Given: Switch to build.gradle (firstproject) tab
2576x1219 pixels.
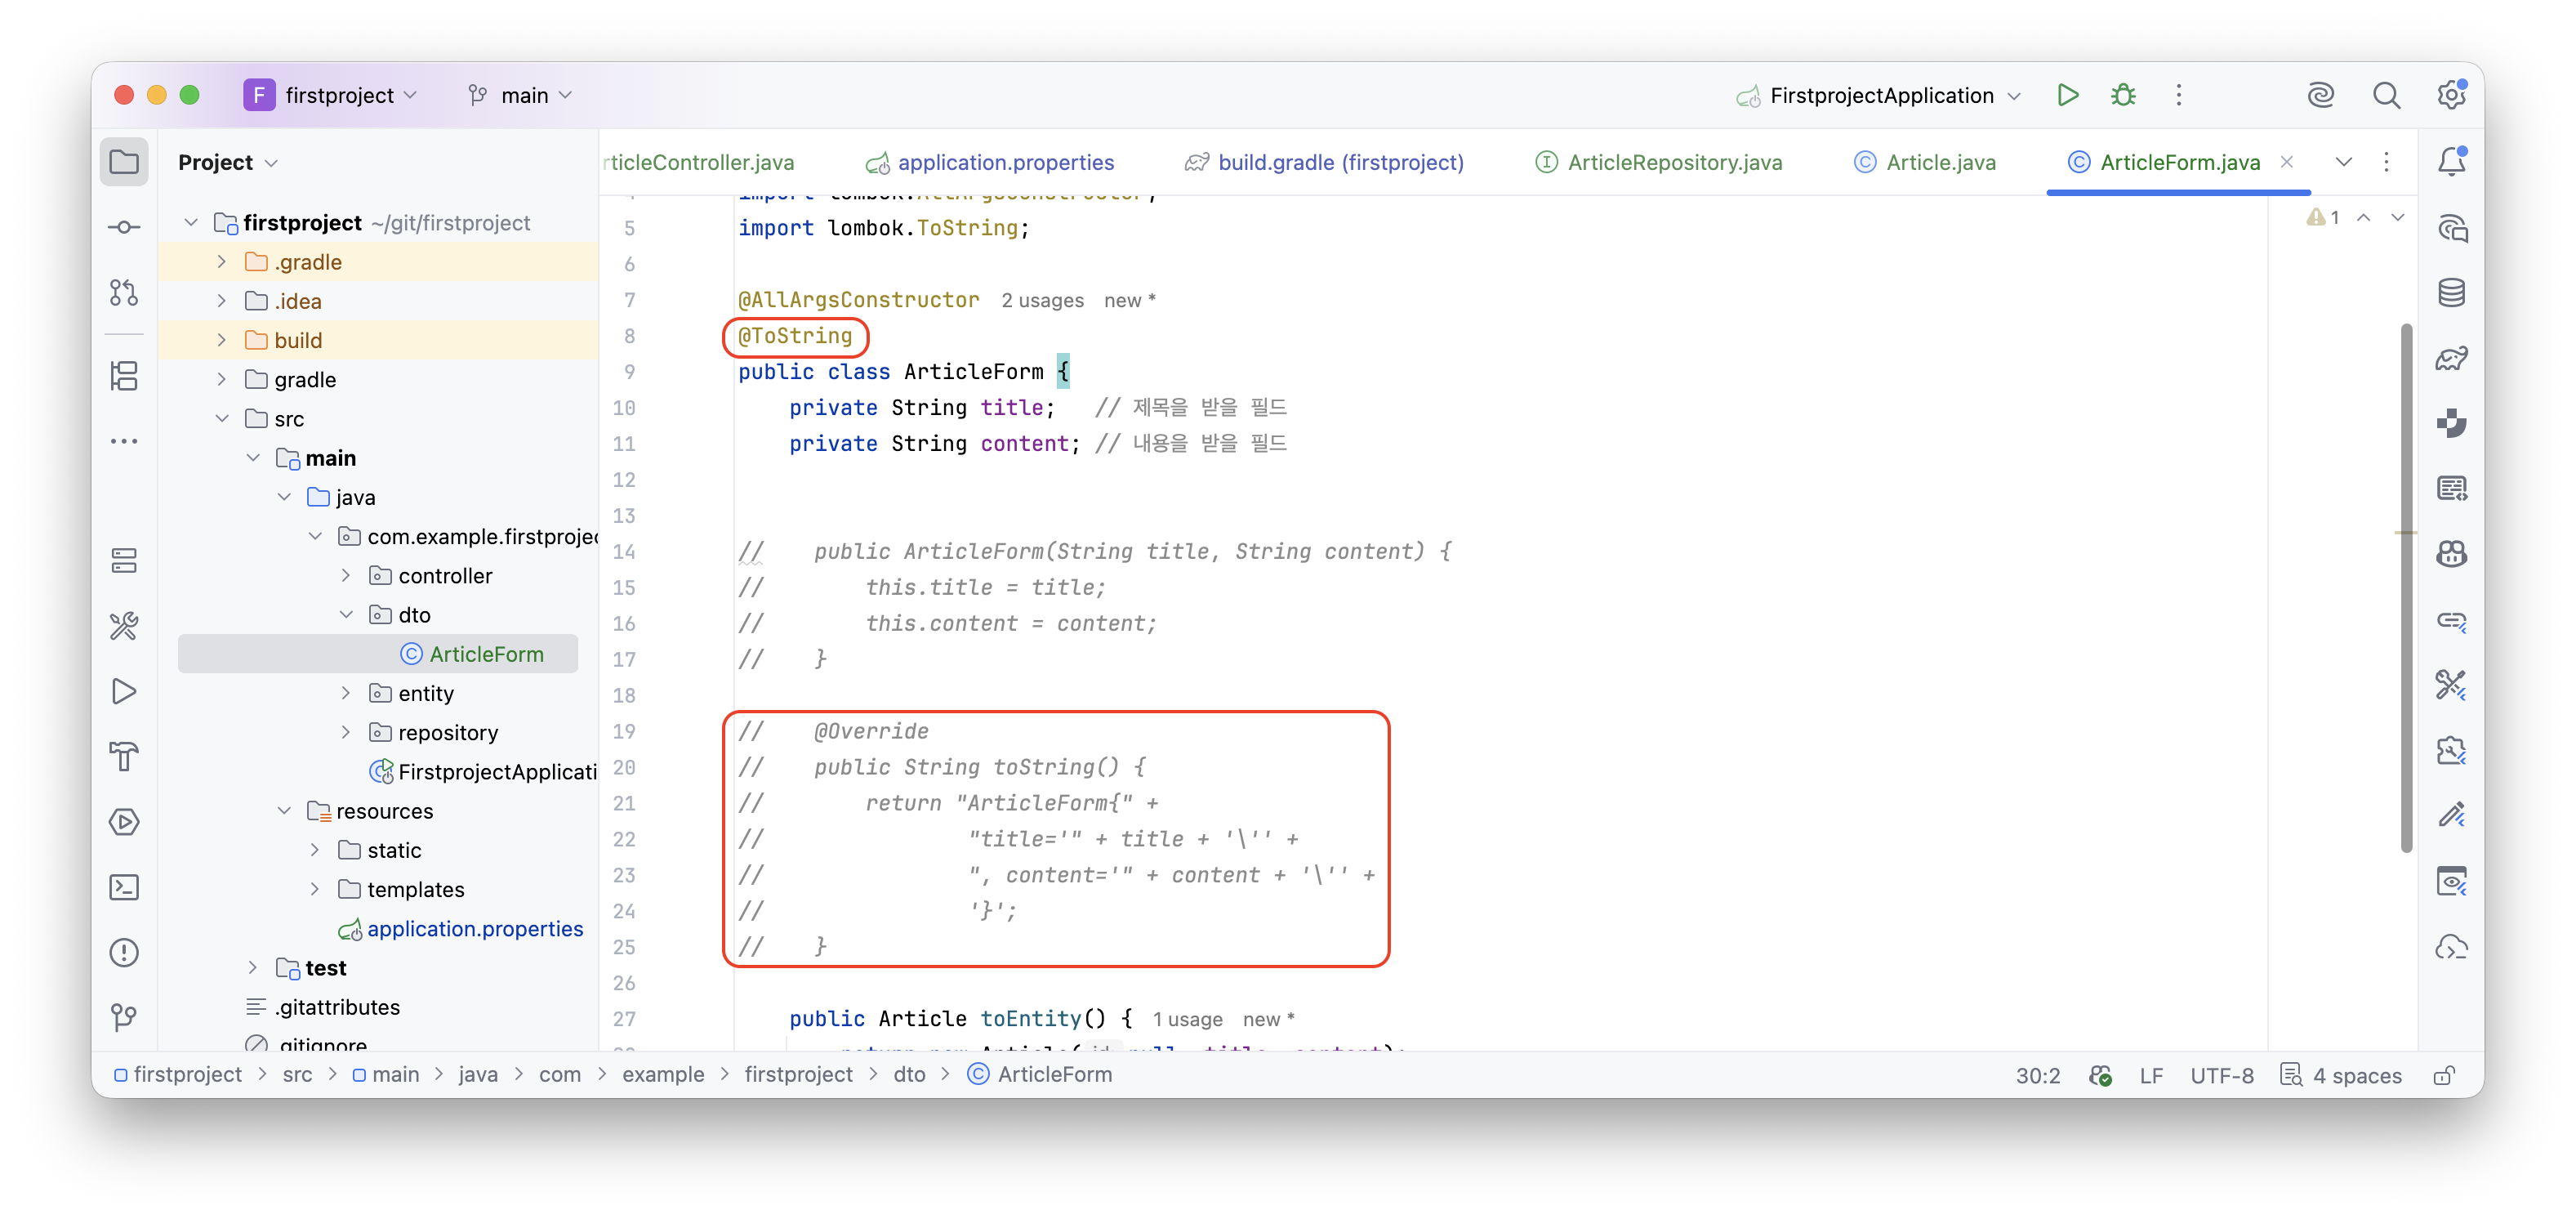Looking at the screenshot, I should 1324,162.
